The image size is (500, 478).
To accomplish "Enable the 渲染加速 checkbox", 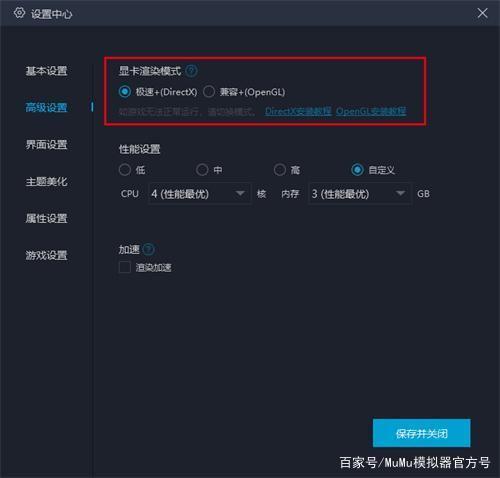I will click(125, 267).
